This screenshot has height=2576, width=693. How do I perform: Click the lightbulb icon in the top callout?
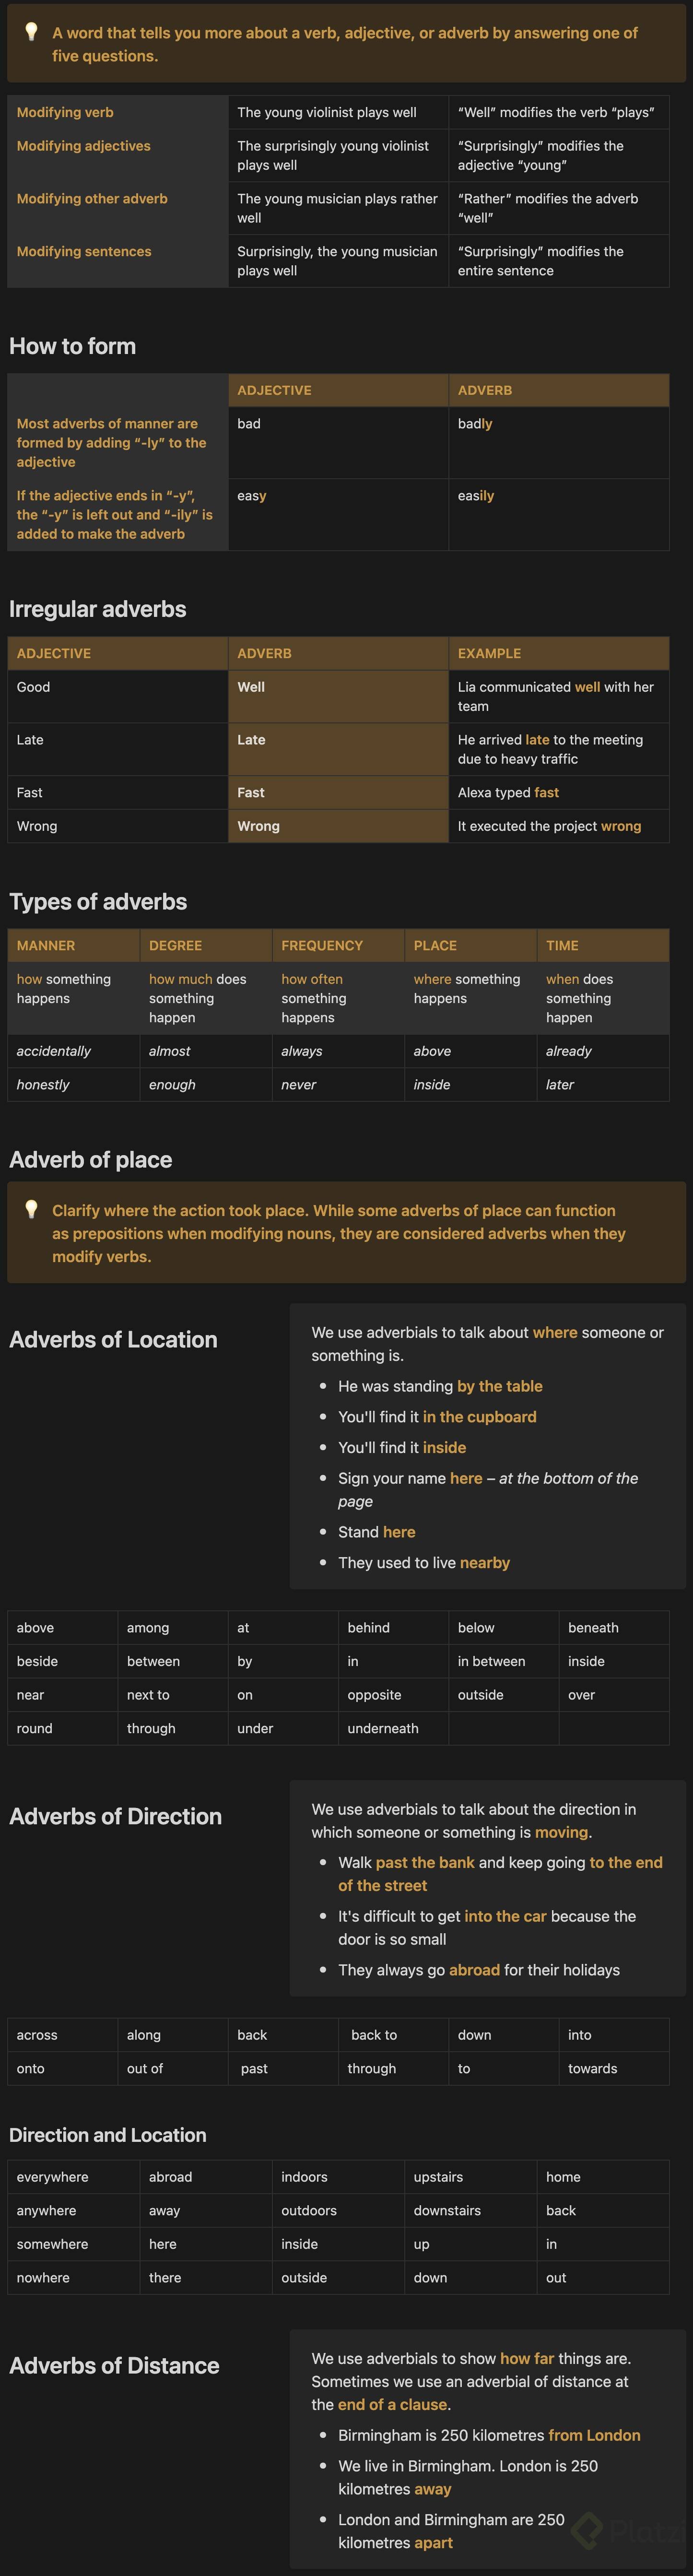pos(31,32)
